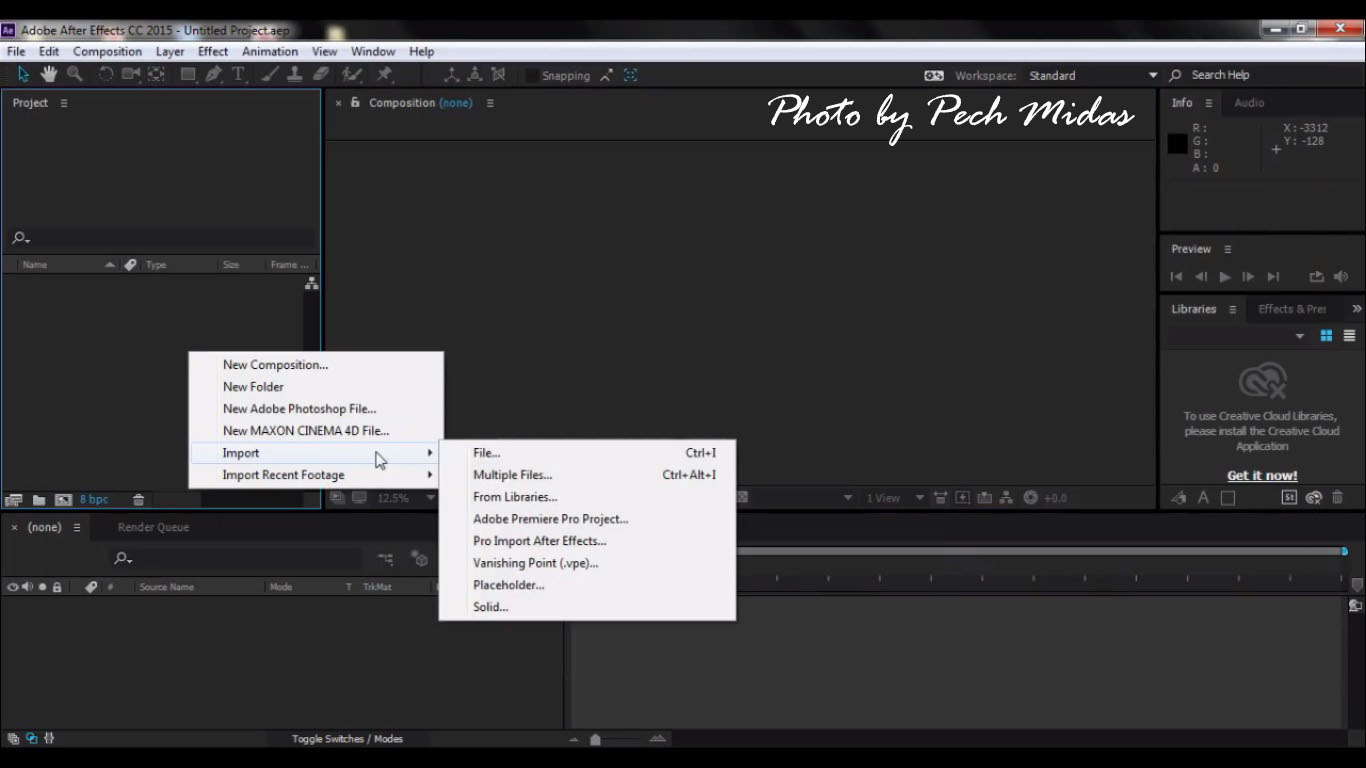Open project flowchart icon in Project panel
The height and width of the screenshot is (768, 1366).
[x=312, y=284]
